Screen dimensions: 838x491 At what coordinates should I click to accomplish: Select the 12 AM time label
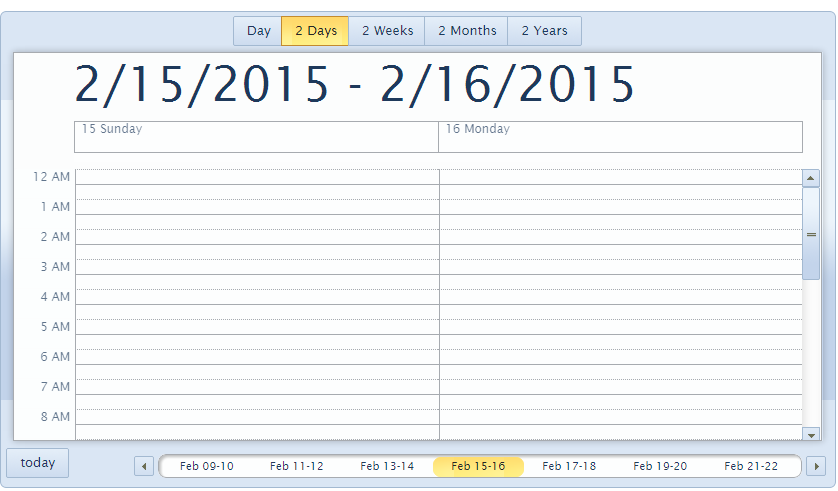[x=51, y=177]
